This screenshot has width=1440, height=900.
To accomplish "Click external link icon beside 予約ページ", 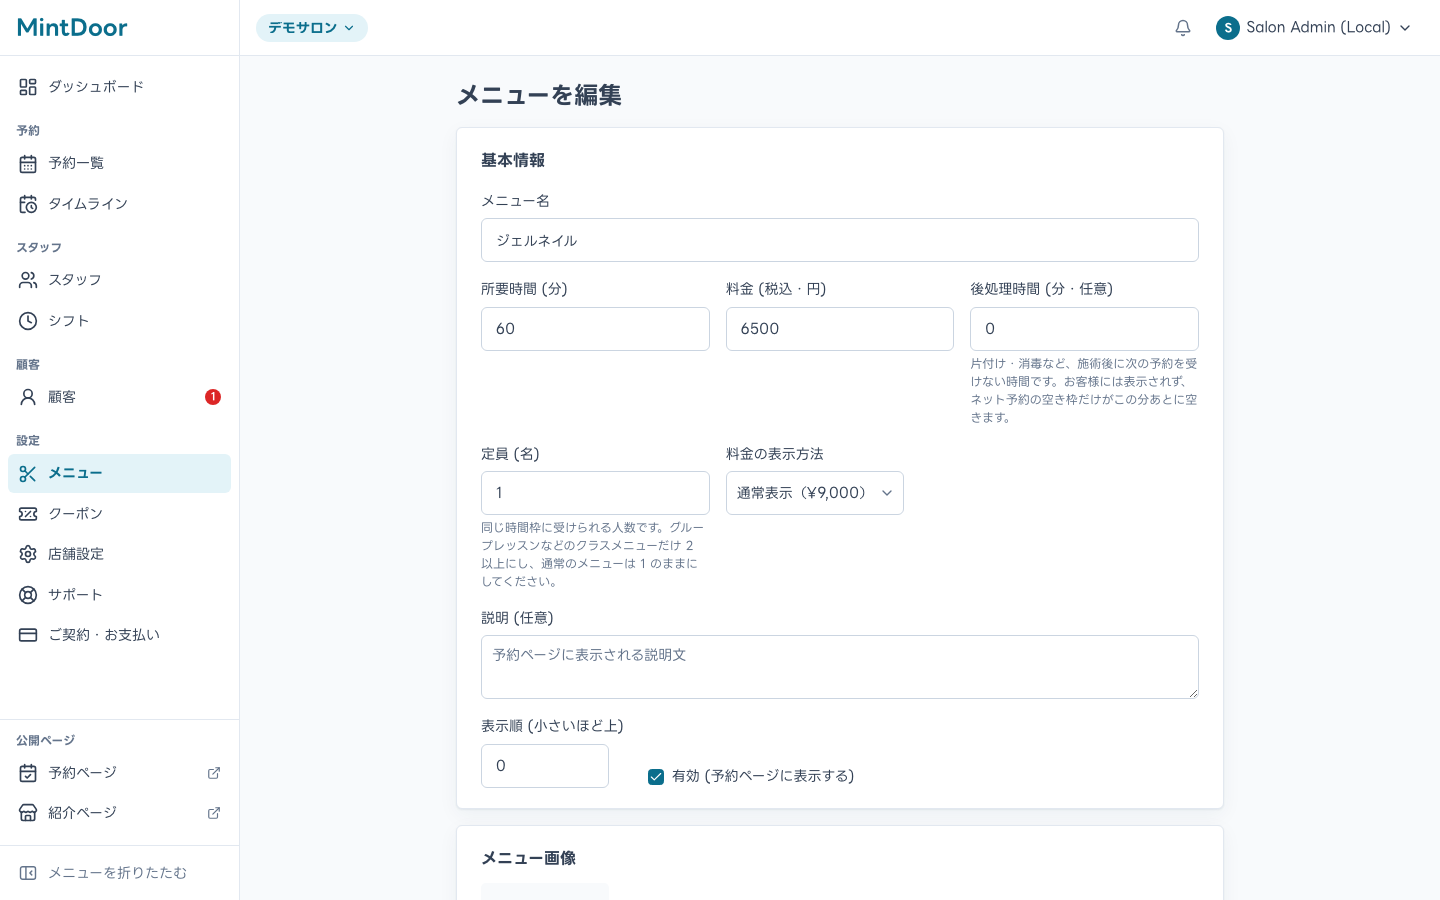I will coord(214,773).
